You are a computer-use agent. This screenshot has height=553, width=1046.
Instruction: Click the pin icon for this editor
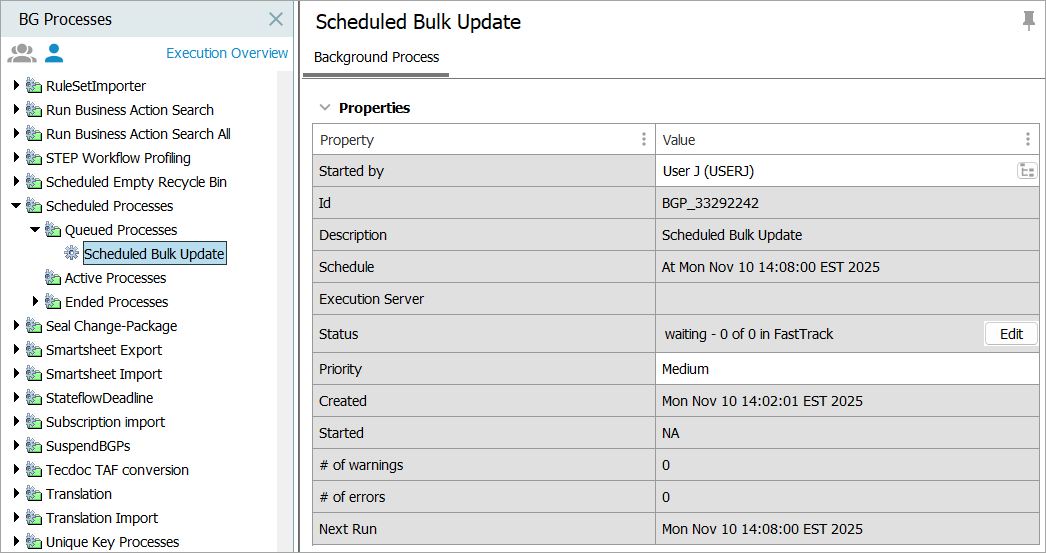tap(1028, 21)
